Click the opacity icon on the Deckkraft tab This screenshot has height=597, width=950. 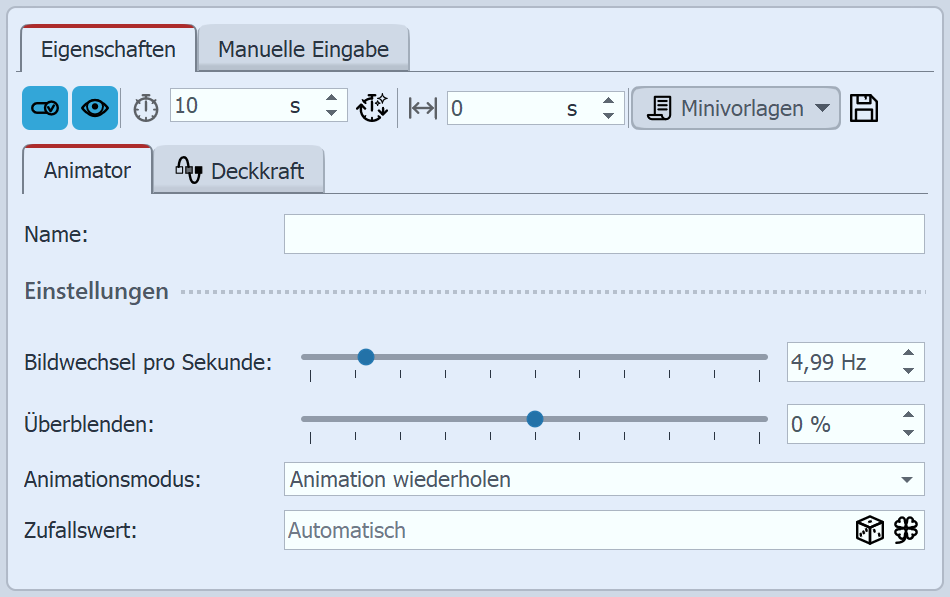click(190, 169)
